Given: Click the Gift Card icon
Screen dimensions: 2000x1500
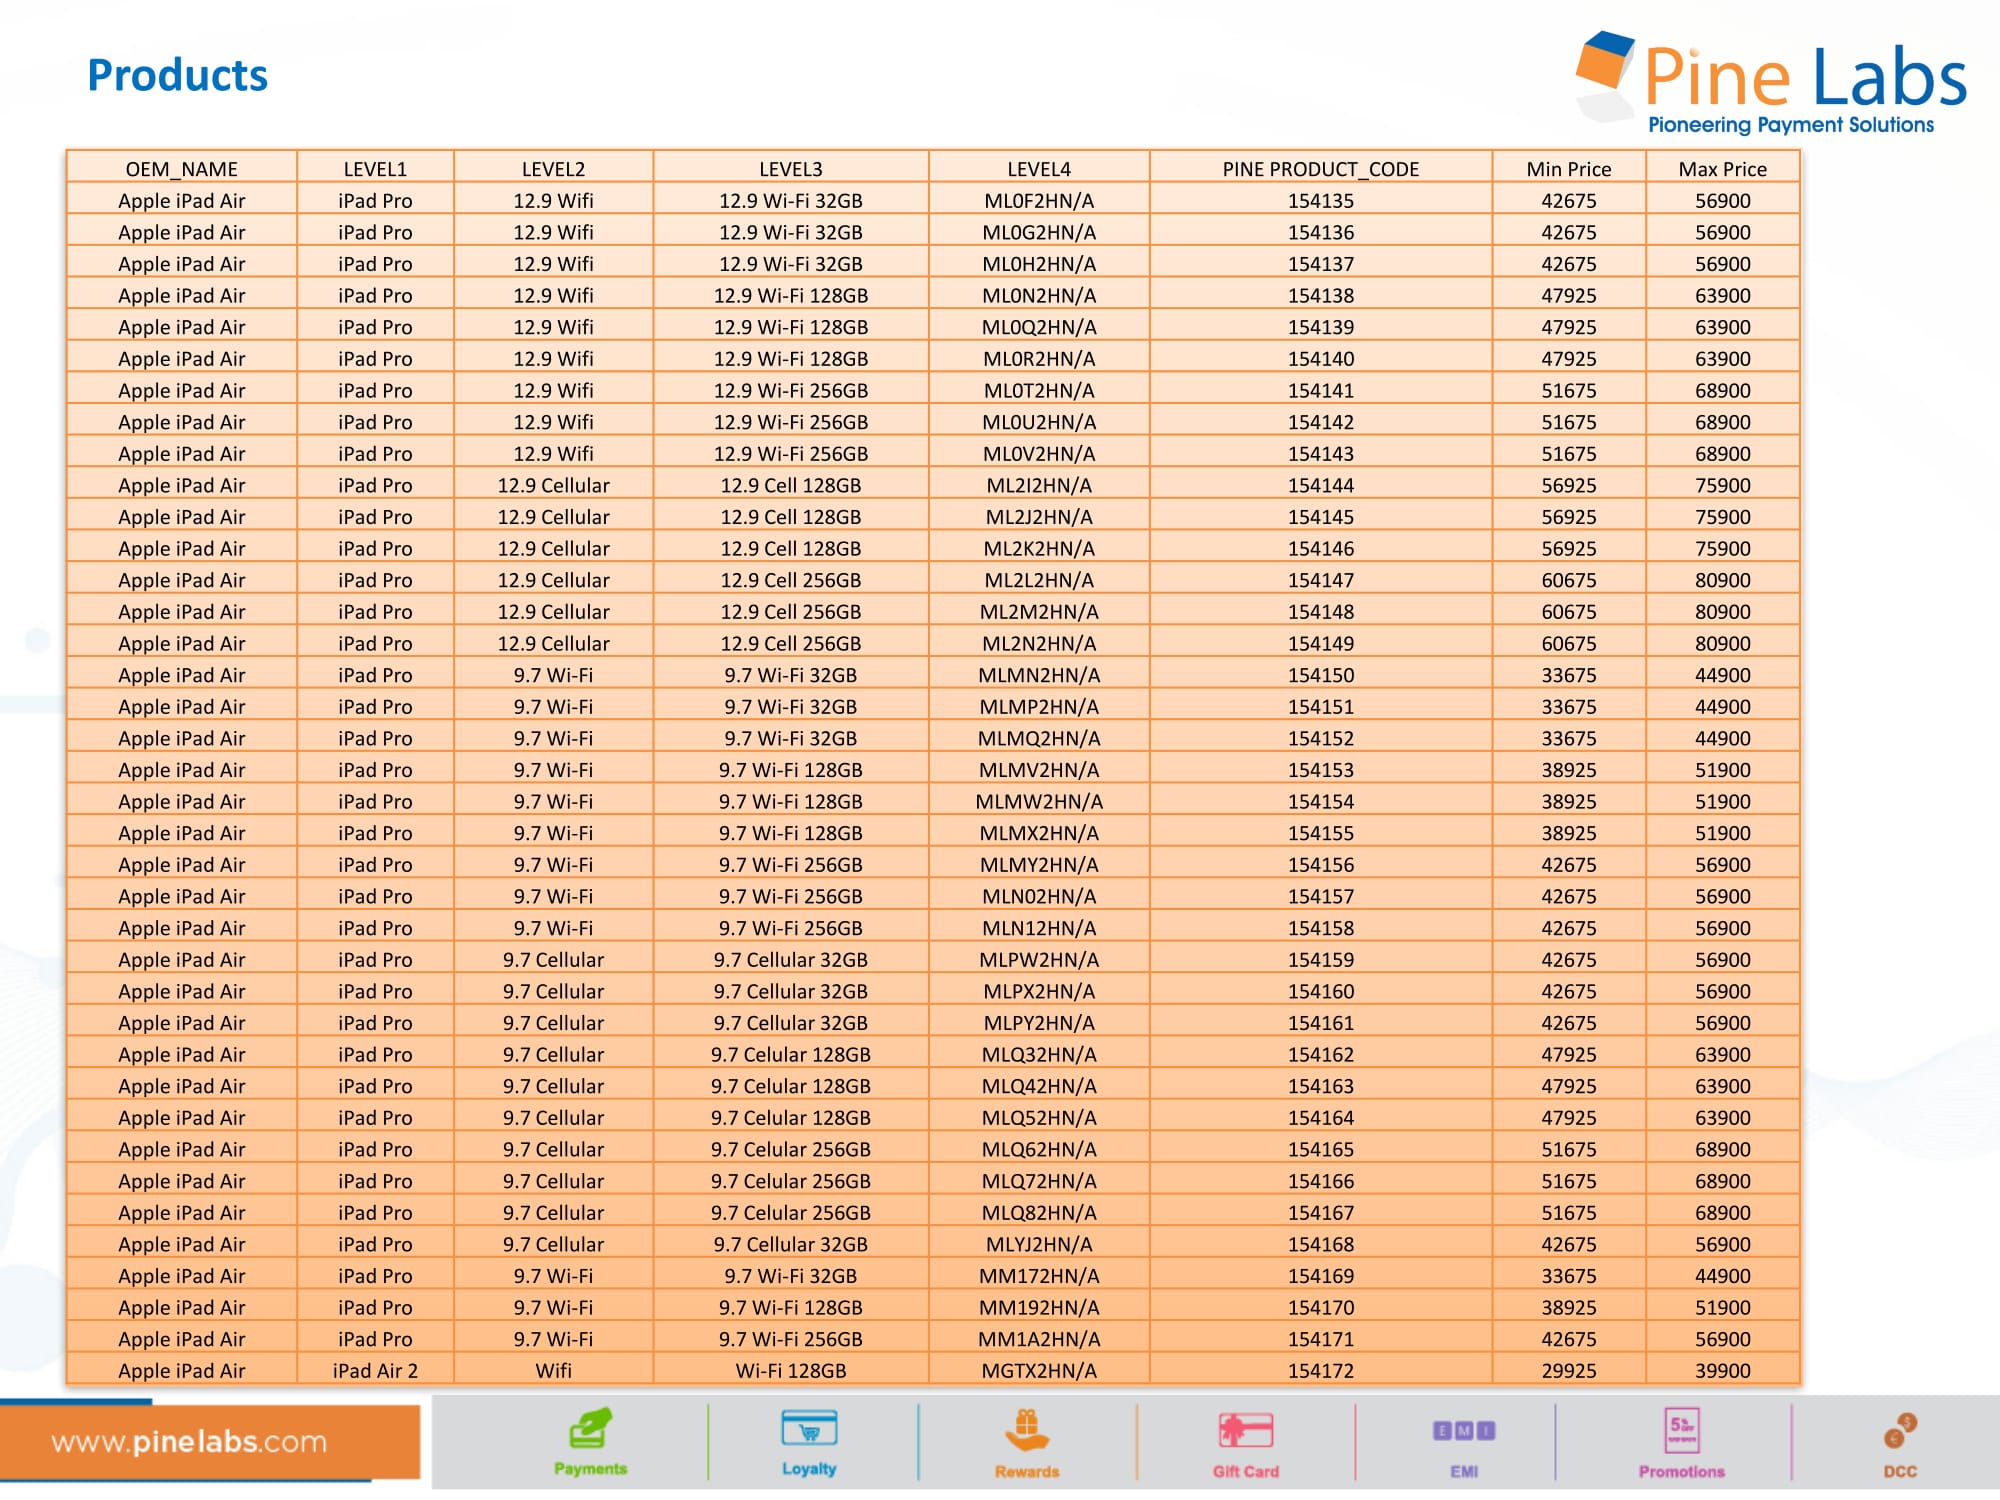Looking at the screenshot, I should pyautogui.click(x=1245, y=1432).
